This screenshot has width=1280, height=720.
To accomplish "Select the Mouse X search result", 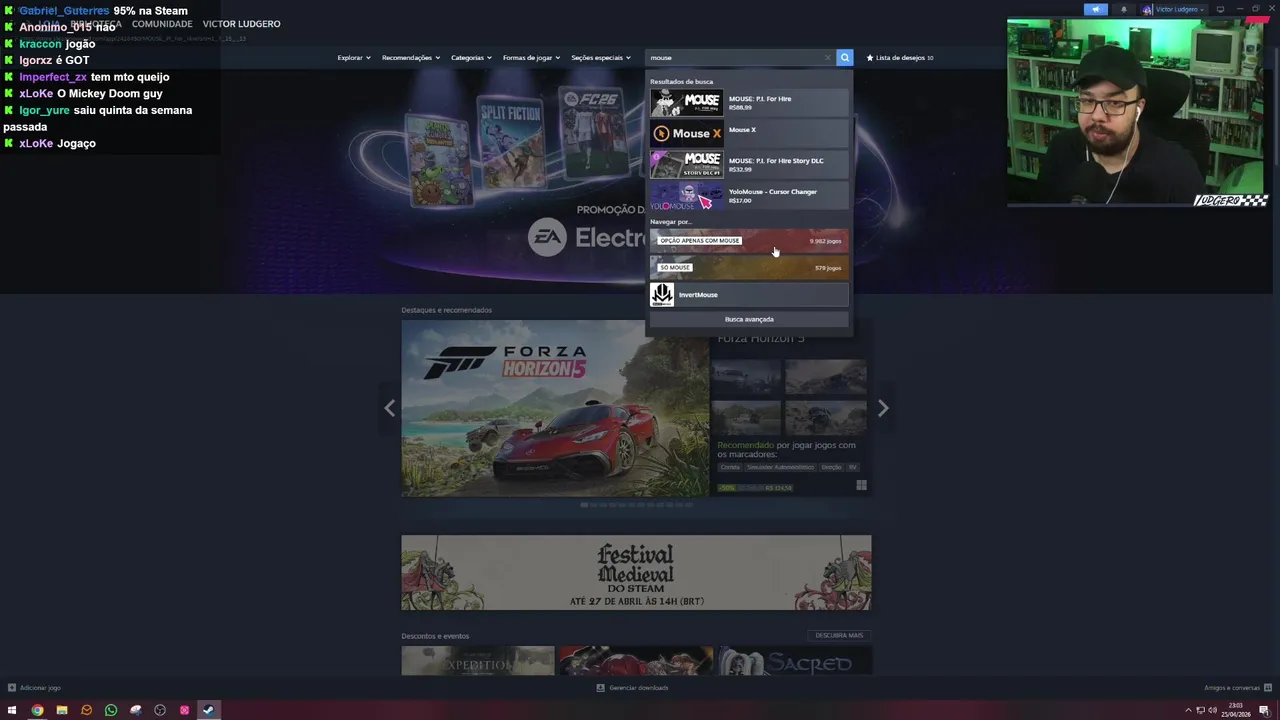I will (749, 134).
